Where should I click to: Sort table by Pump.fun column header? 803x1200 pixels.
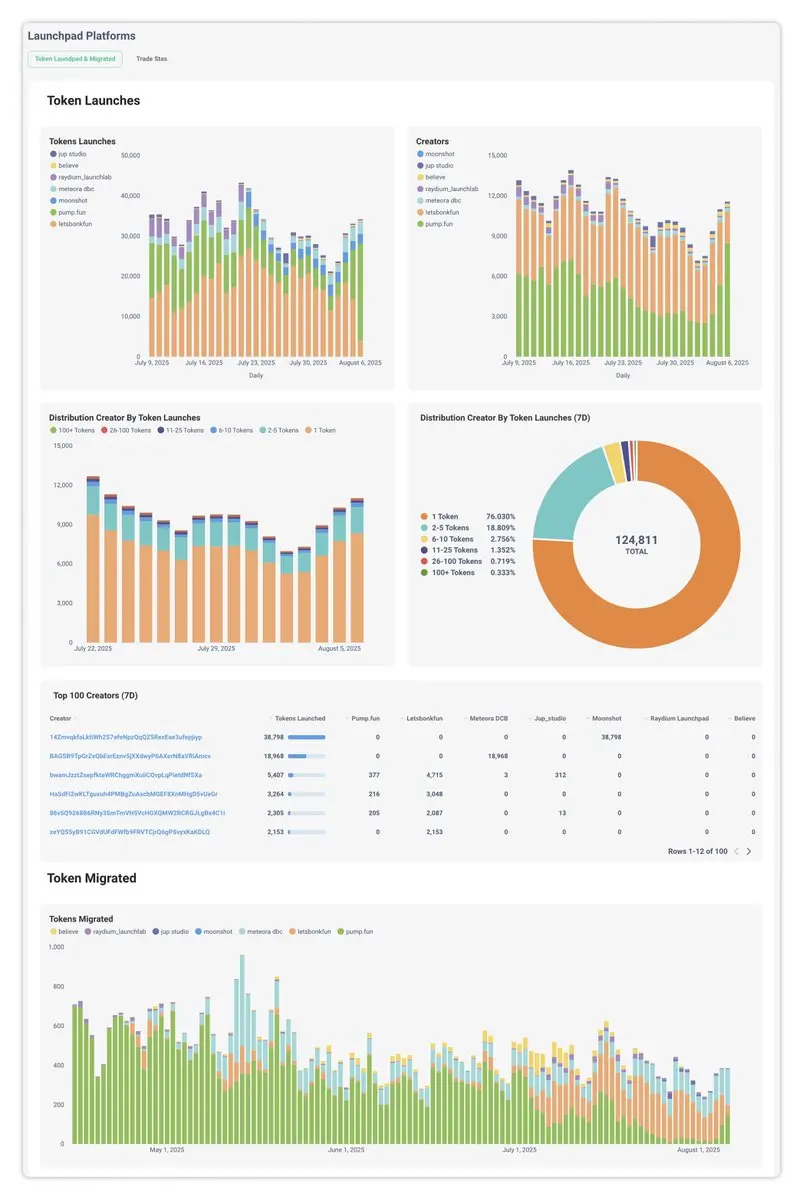click(x=365, y=718)
